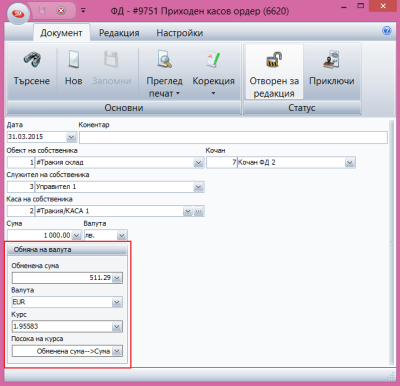Expand the EUR currency dropdown

[x=117, y=302]
